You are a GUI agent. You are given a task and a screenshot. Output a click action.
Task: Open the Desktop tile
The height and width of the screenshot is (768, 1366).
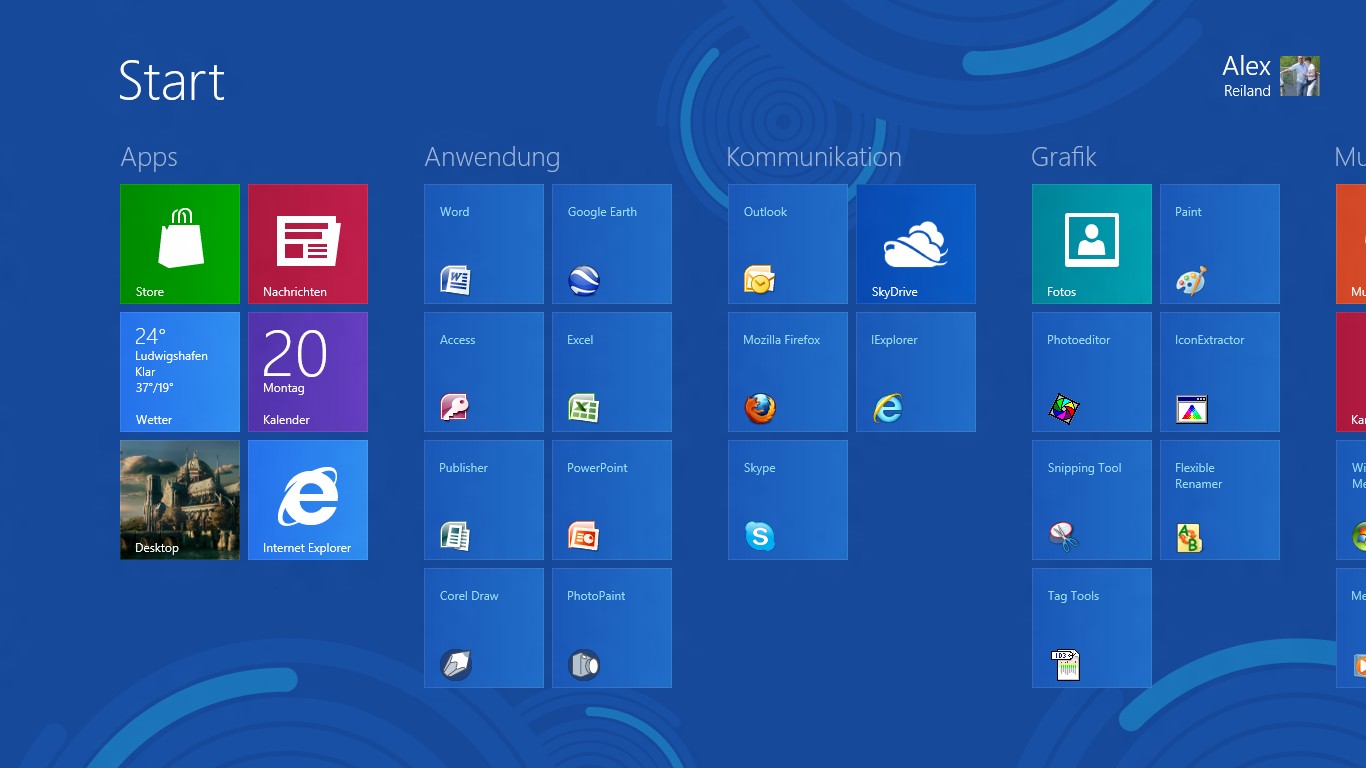[x=180, y=500]
